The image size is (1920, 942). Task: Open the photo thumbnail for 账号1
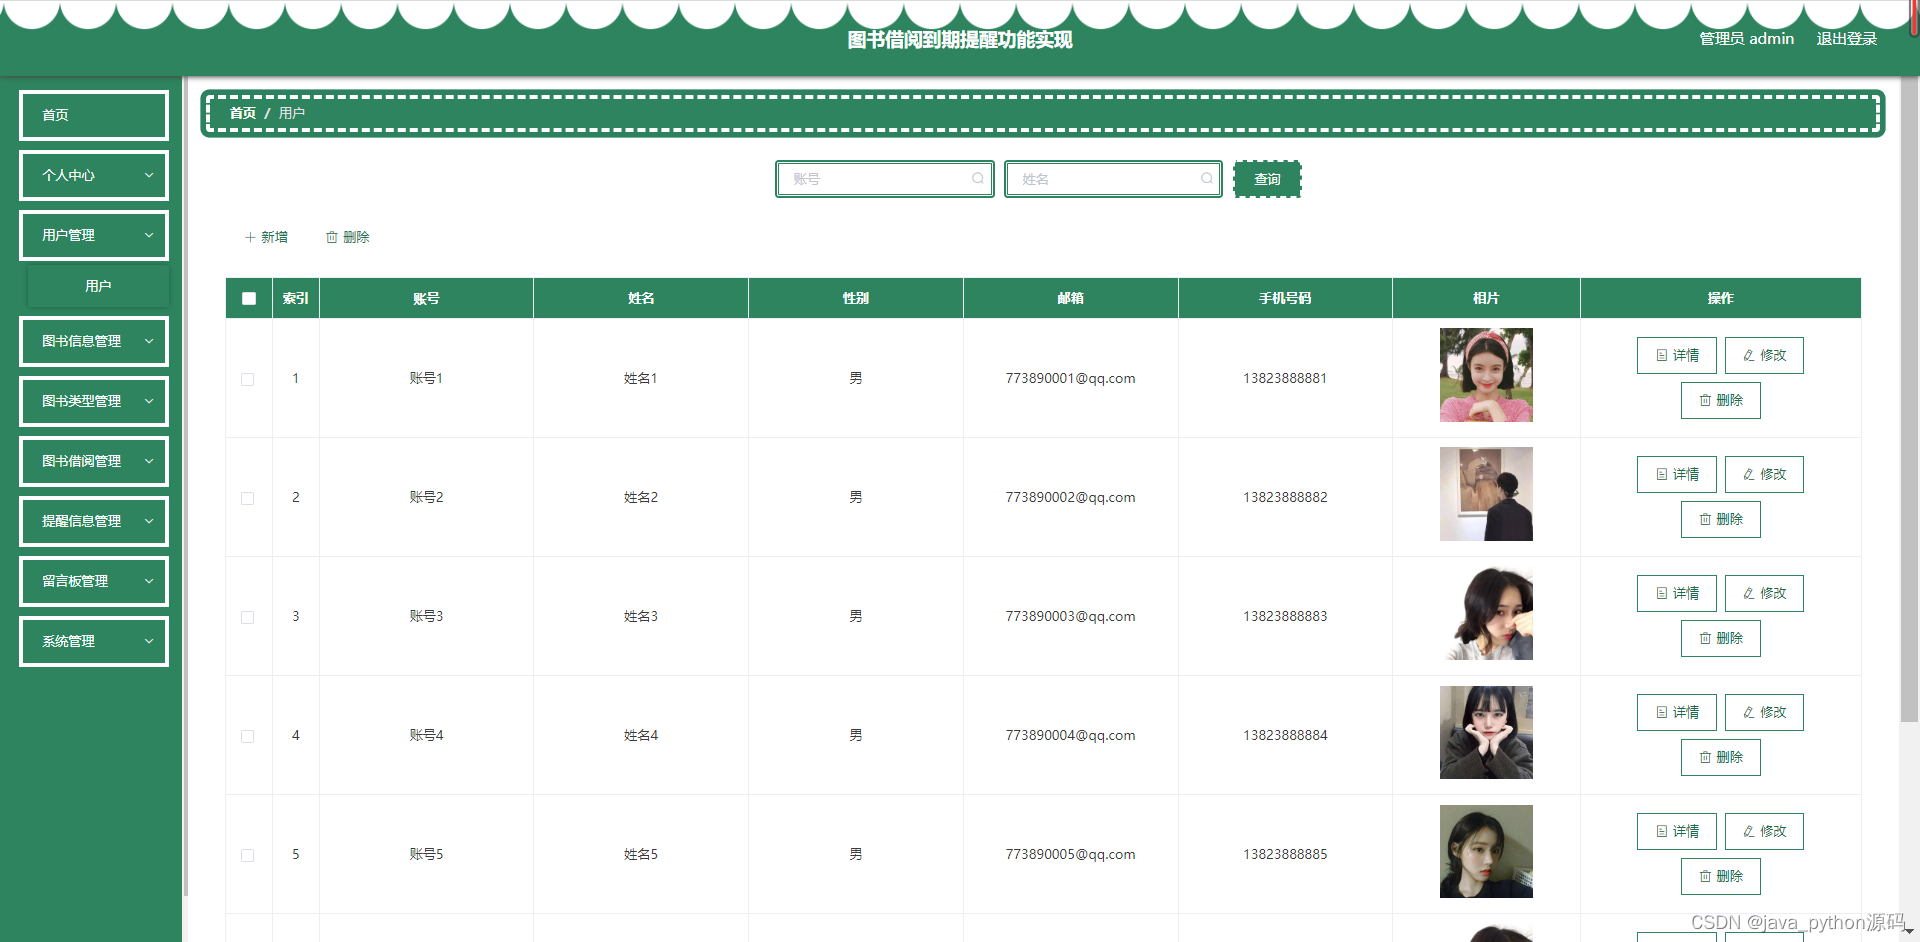1486,375
